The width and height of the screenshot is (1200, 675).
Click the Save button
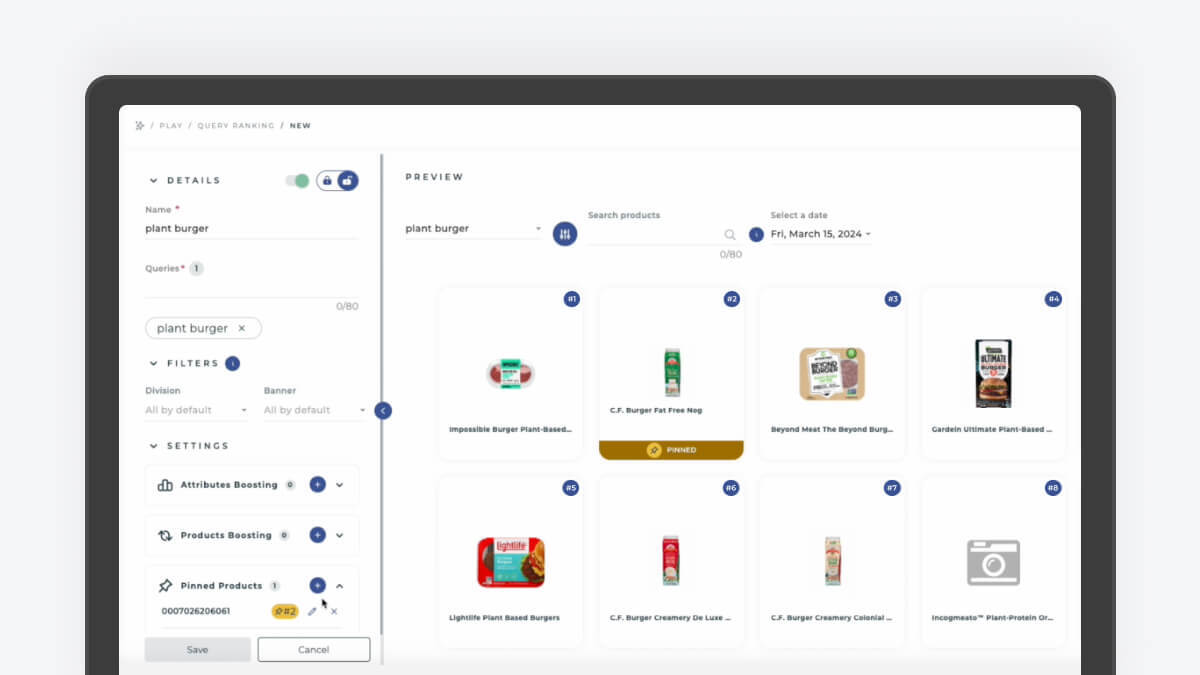[x=197, y=649]
